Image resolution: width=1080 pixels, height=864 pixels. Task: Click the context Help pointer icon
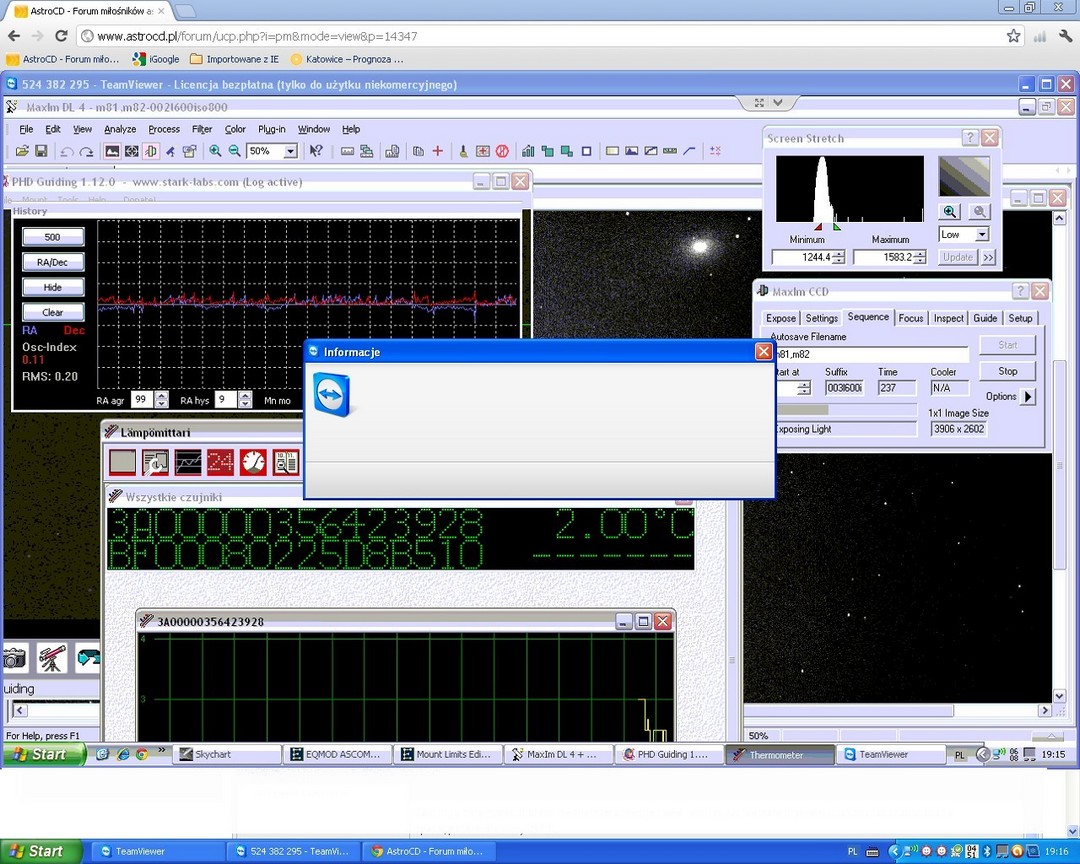(x=316, y=151)
